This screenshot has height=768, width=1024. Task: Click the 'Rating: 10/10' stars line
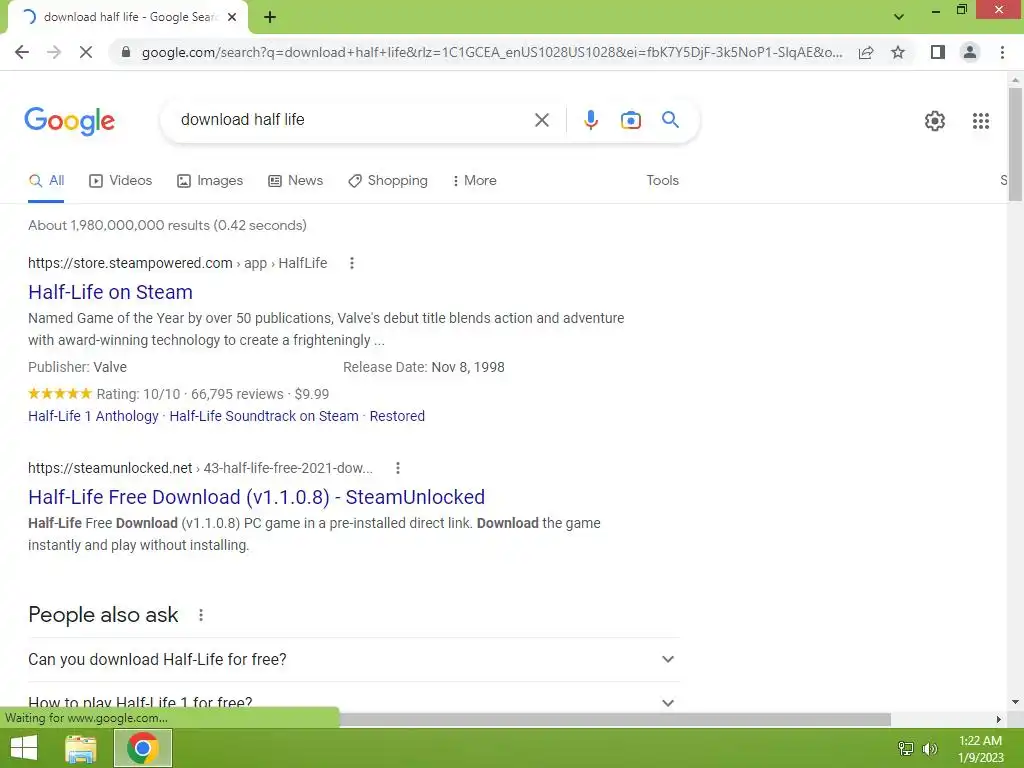pyautogui.click(x=178, y=394)
